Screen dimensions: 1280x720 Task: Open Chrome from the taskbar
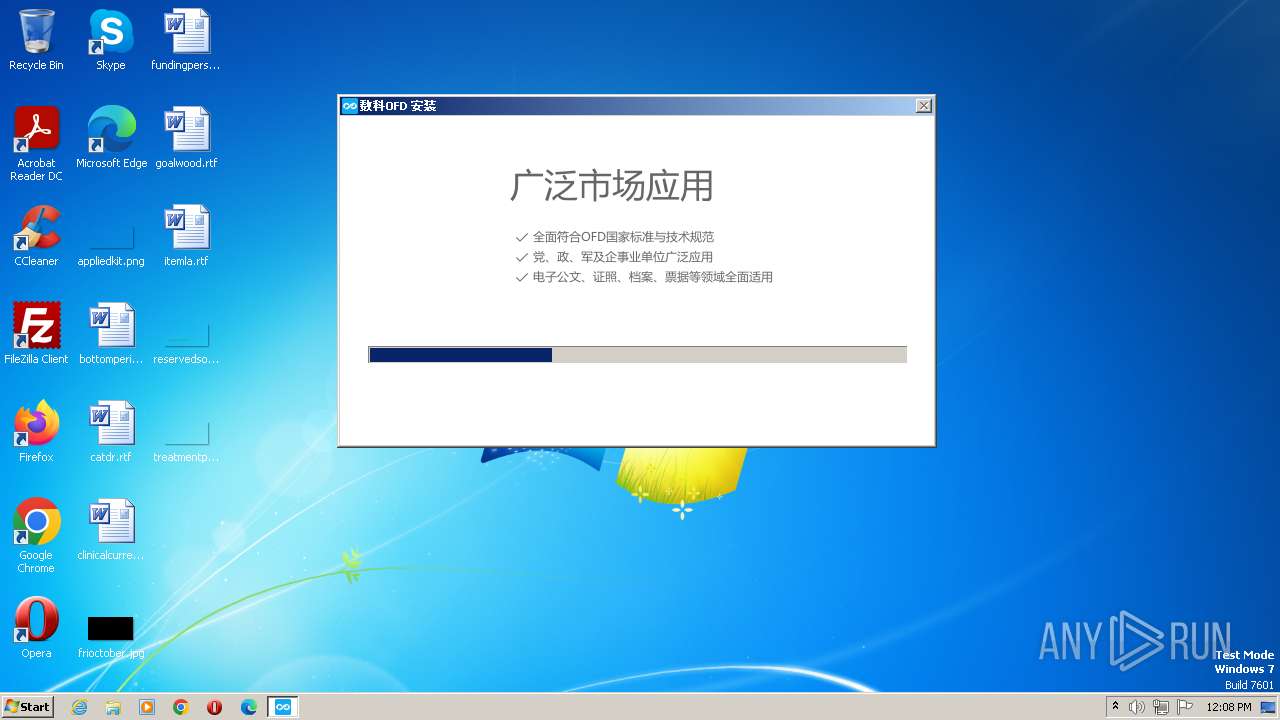pos(181,707)
